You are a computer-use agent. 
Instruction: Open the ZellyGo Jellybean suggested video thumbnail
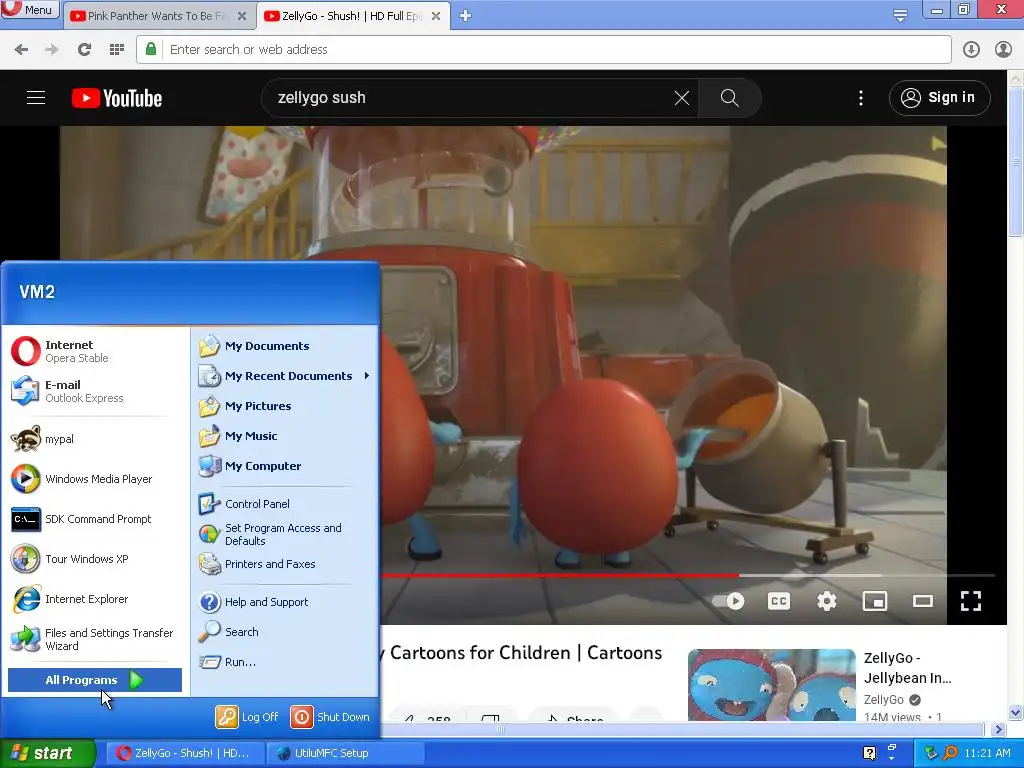coord(771,684)
